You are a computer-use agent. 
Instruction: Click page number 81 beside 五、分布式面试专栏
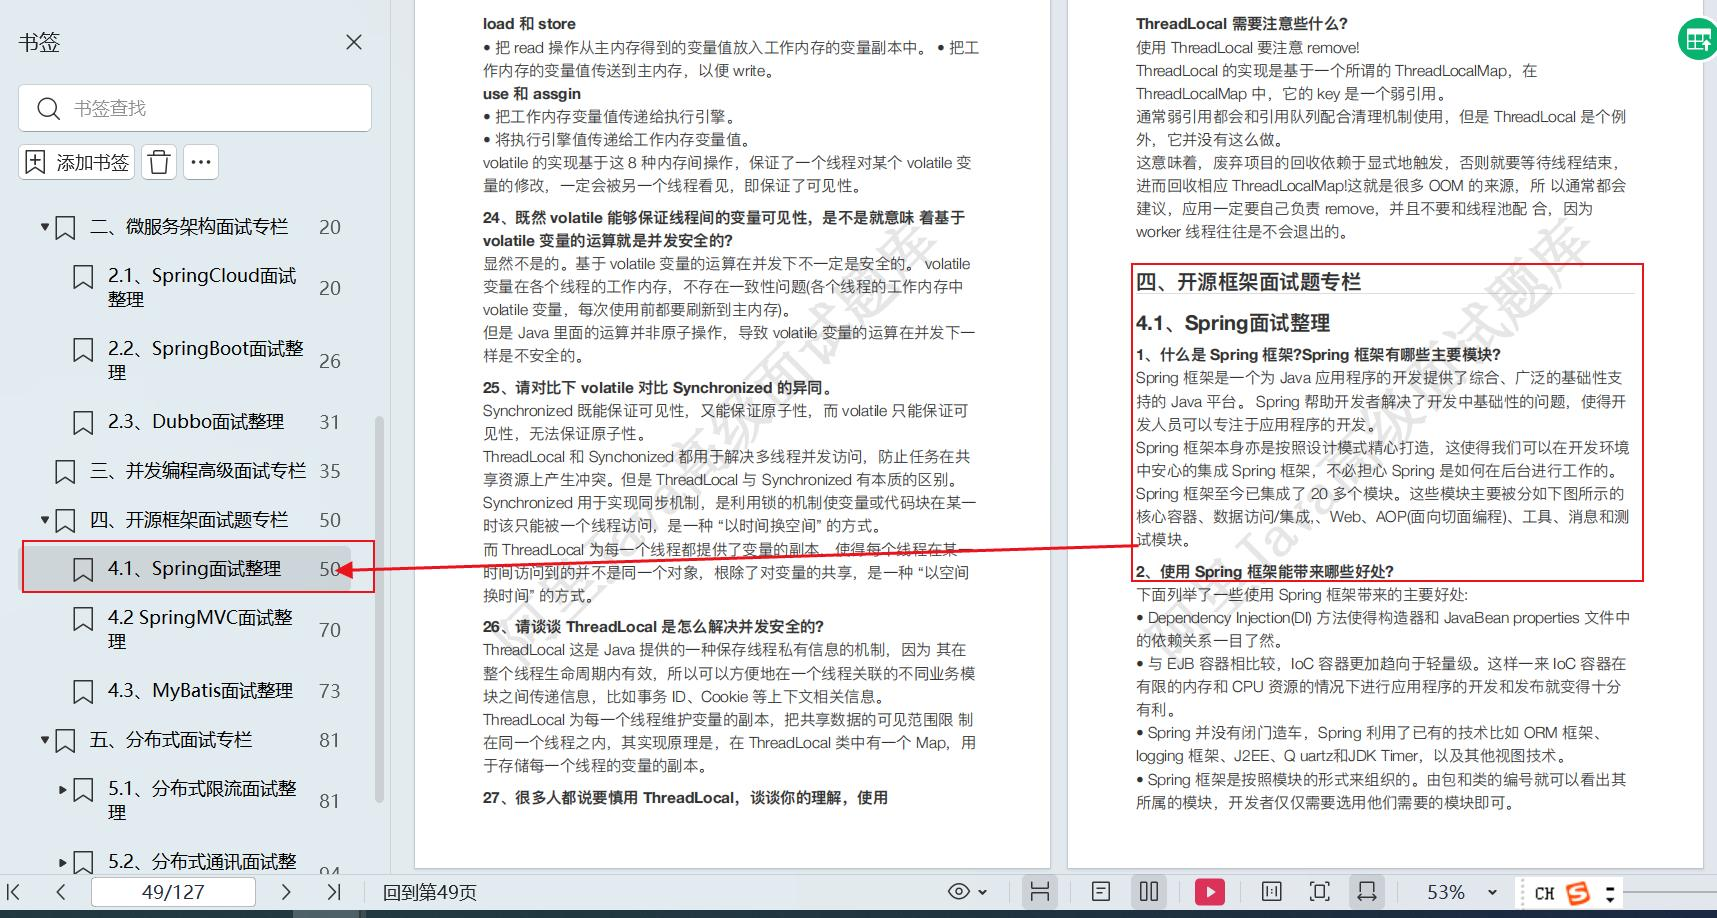pos(330,740)
